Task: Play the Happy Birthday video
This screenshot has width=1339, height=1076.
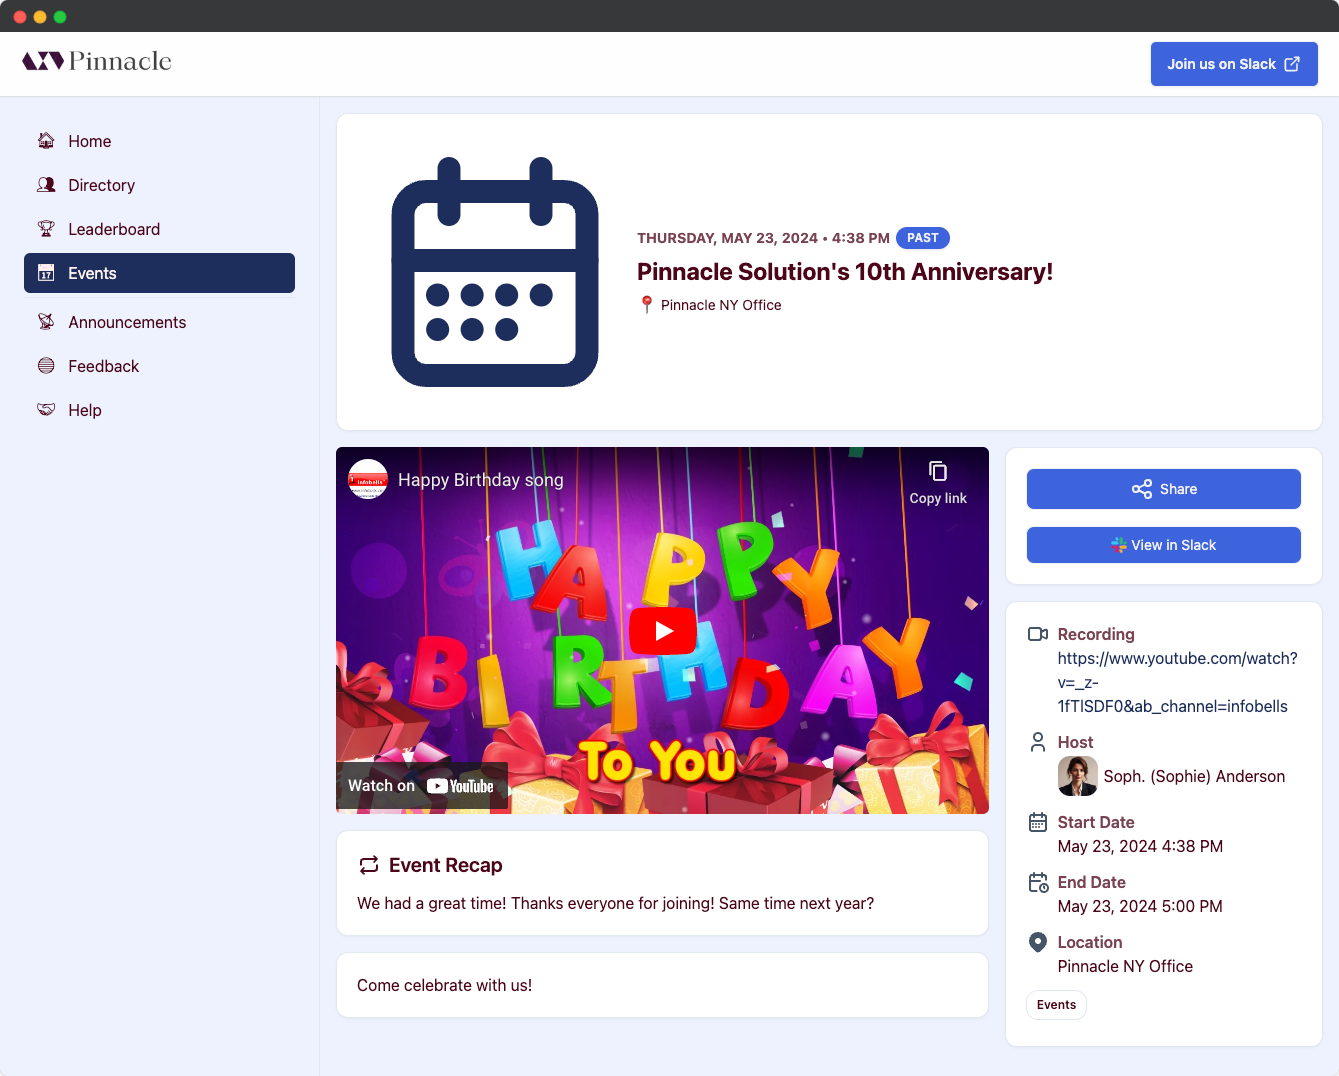Action: pos(663,631)
